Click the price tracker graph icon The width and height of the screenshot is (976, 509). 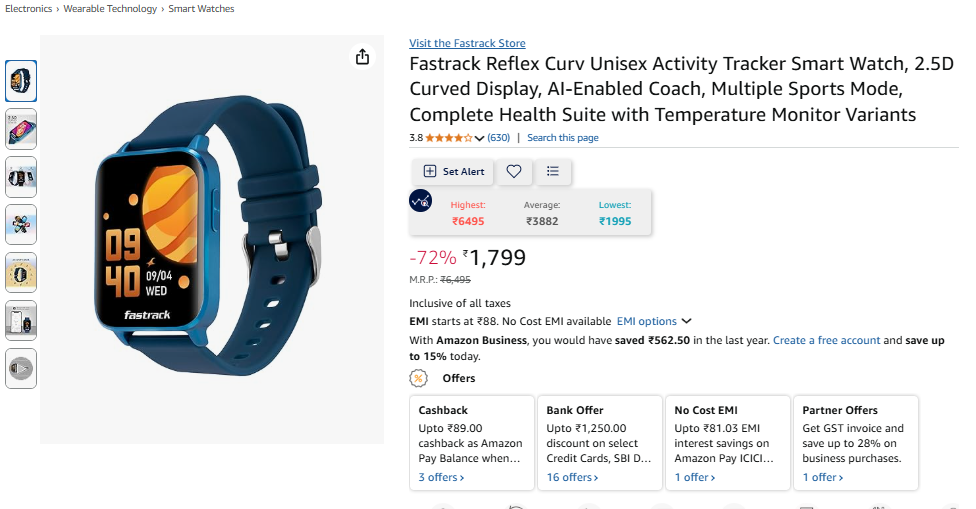point(421,200)
